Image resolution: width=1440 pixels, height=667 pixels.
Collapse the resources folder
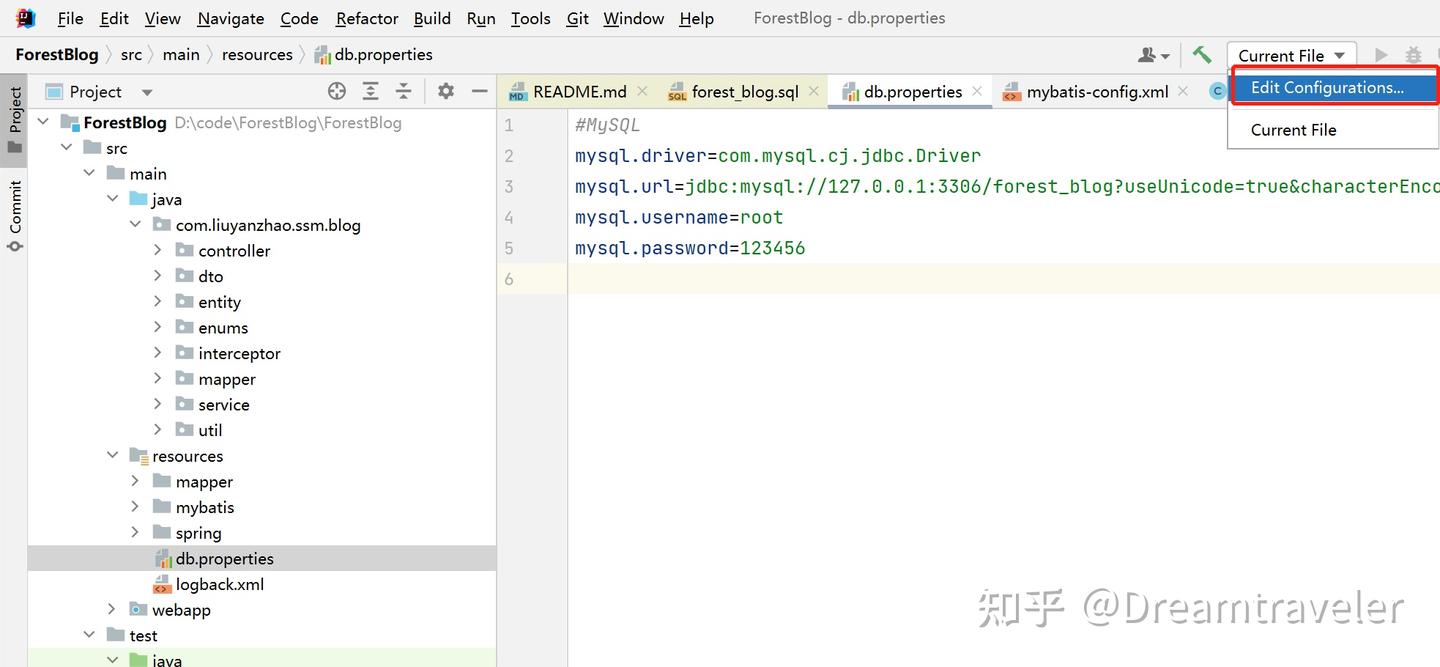[112, 456]
